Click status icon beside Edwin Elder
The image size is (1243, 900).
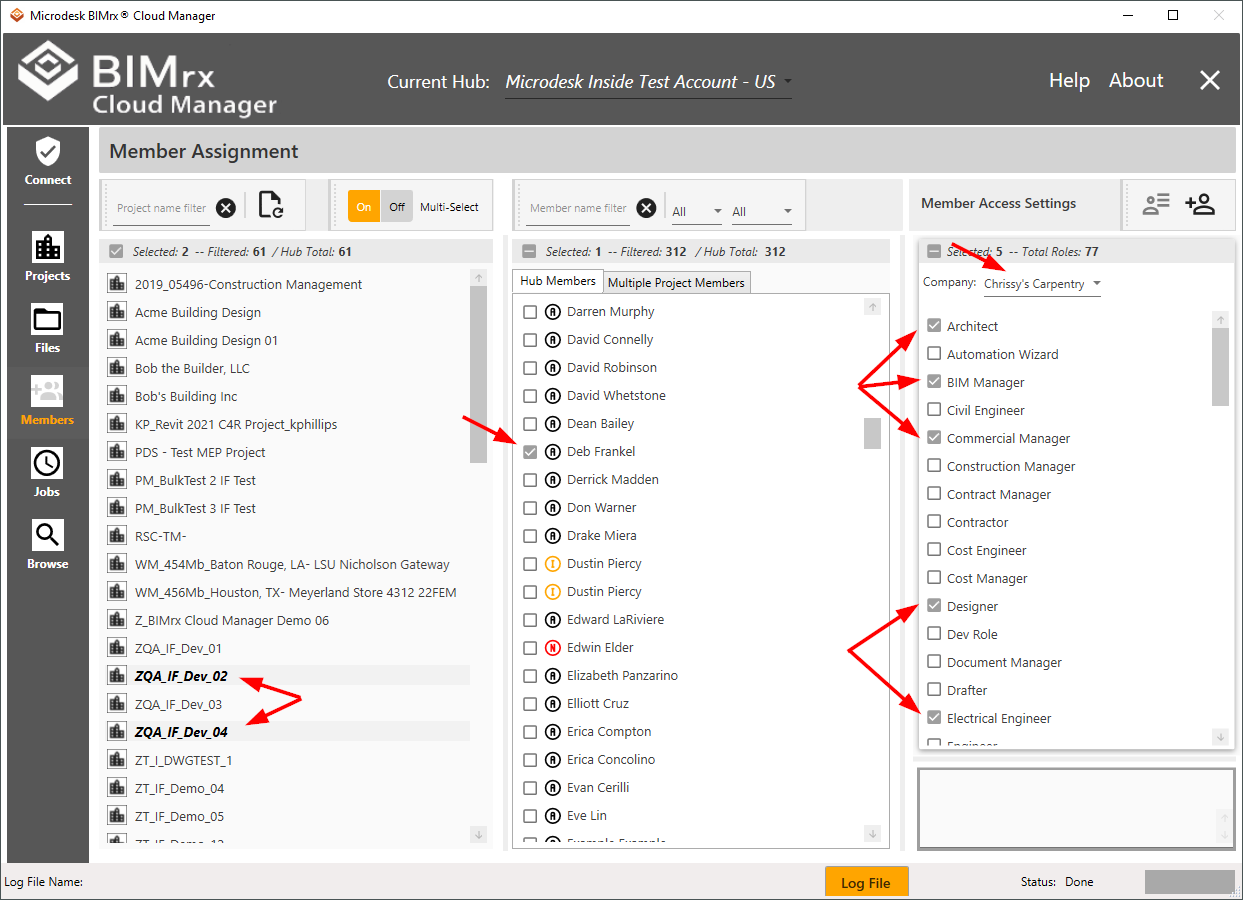point(552,648)
